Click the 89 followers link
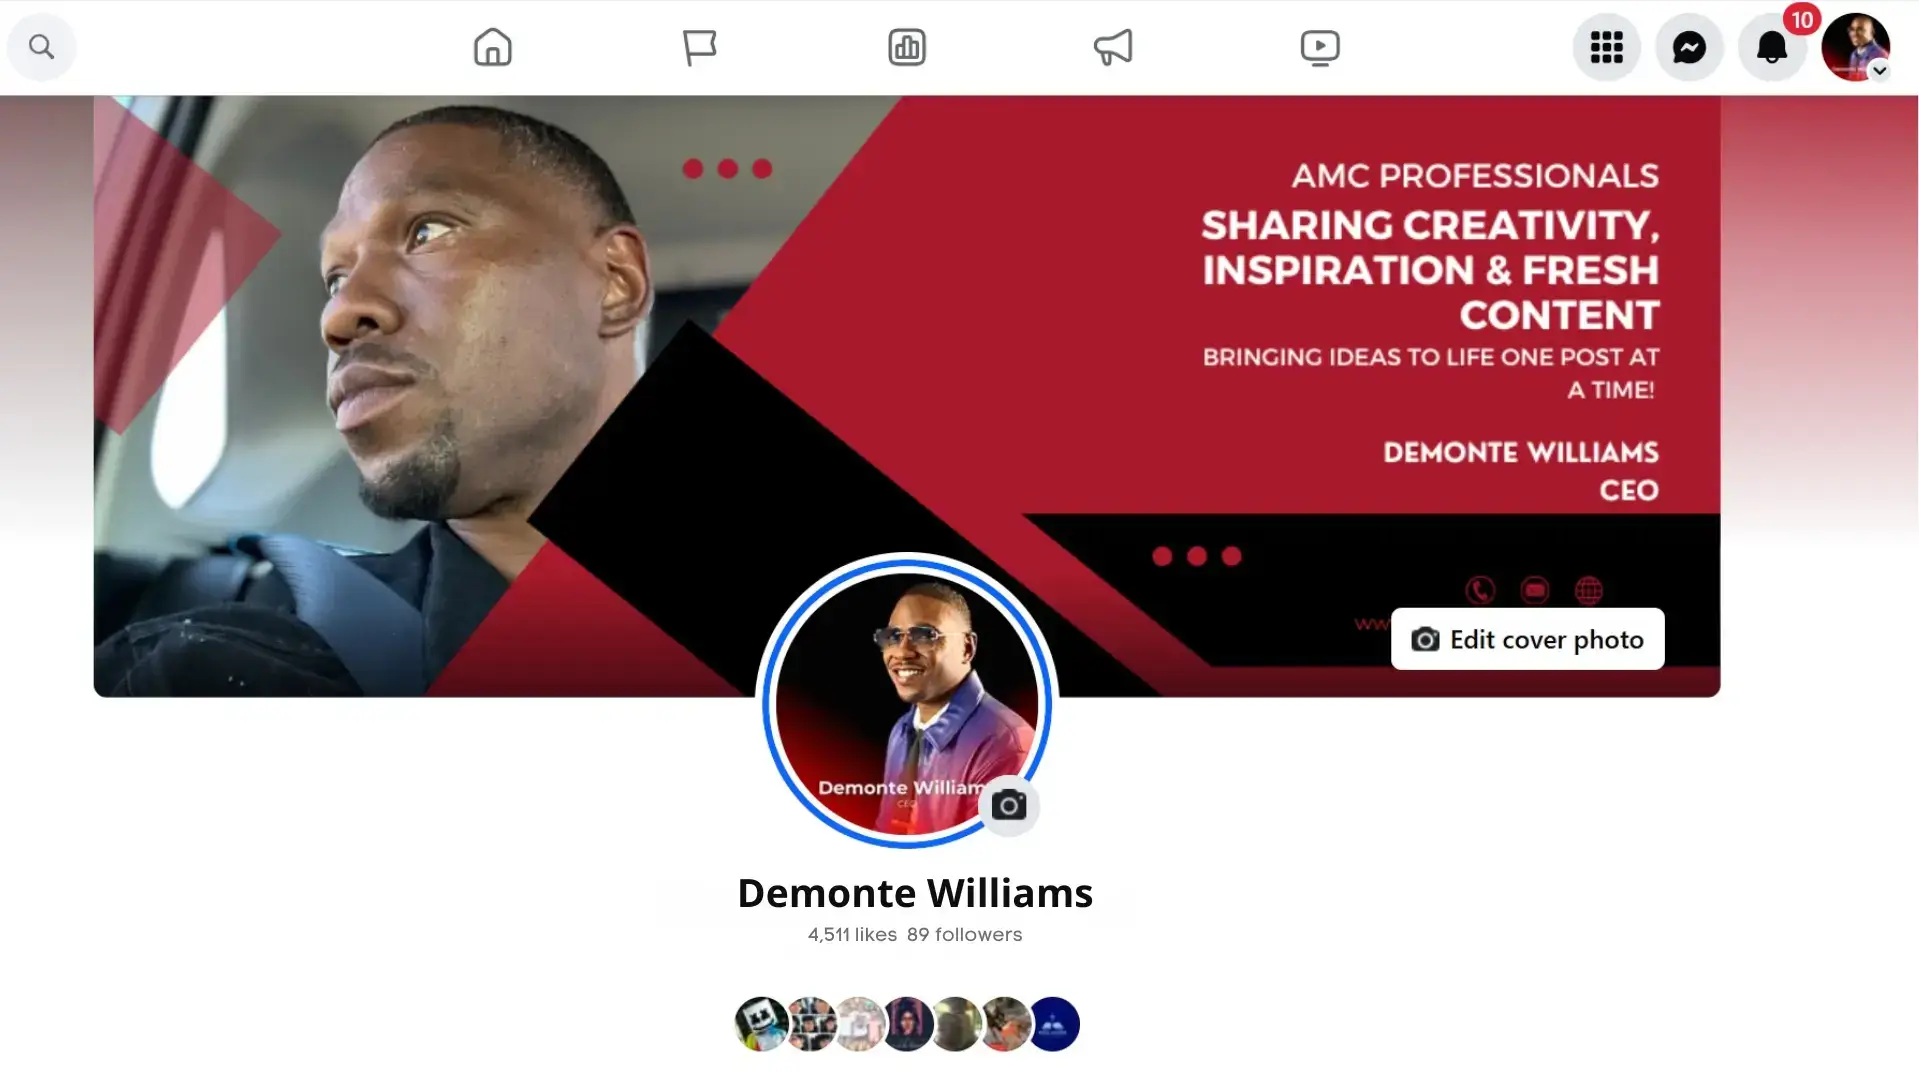 (964, 934)
